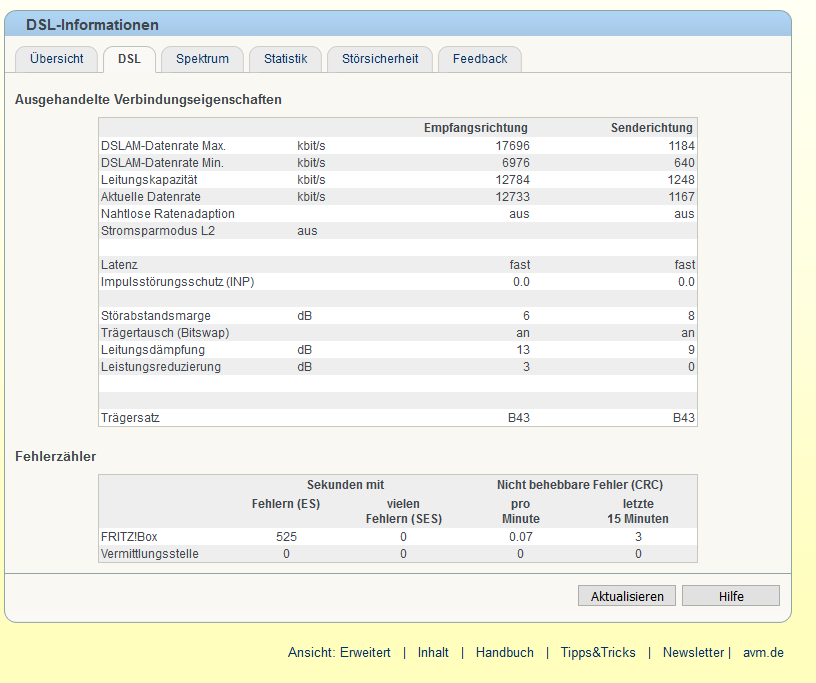Viewport: 816px width, 683px height.
Task: Select the value 6976
Action: point(515,163)
